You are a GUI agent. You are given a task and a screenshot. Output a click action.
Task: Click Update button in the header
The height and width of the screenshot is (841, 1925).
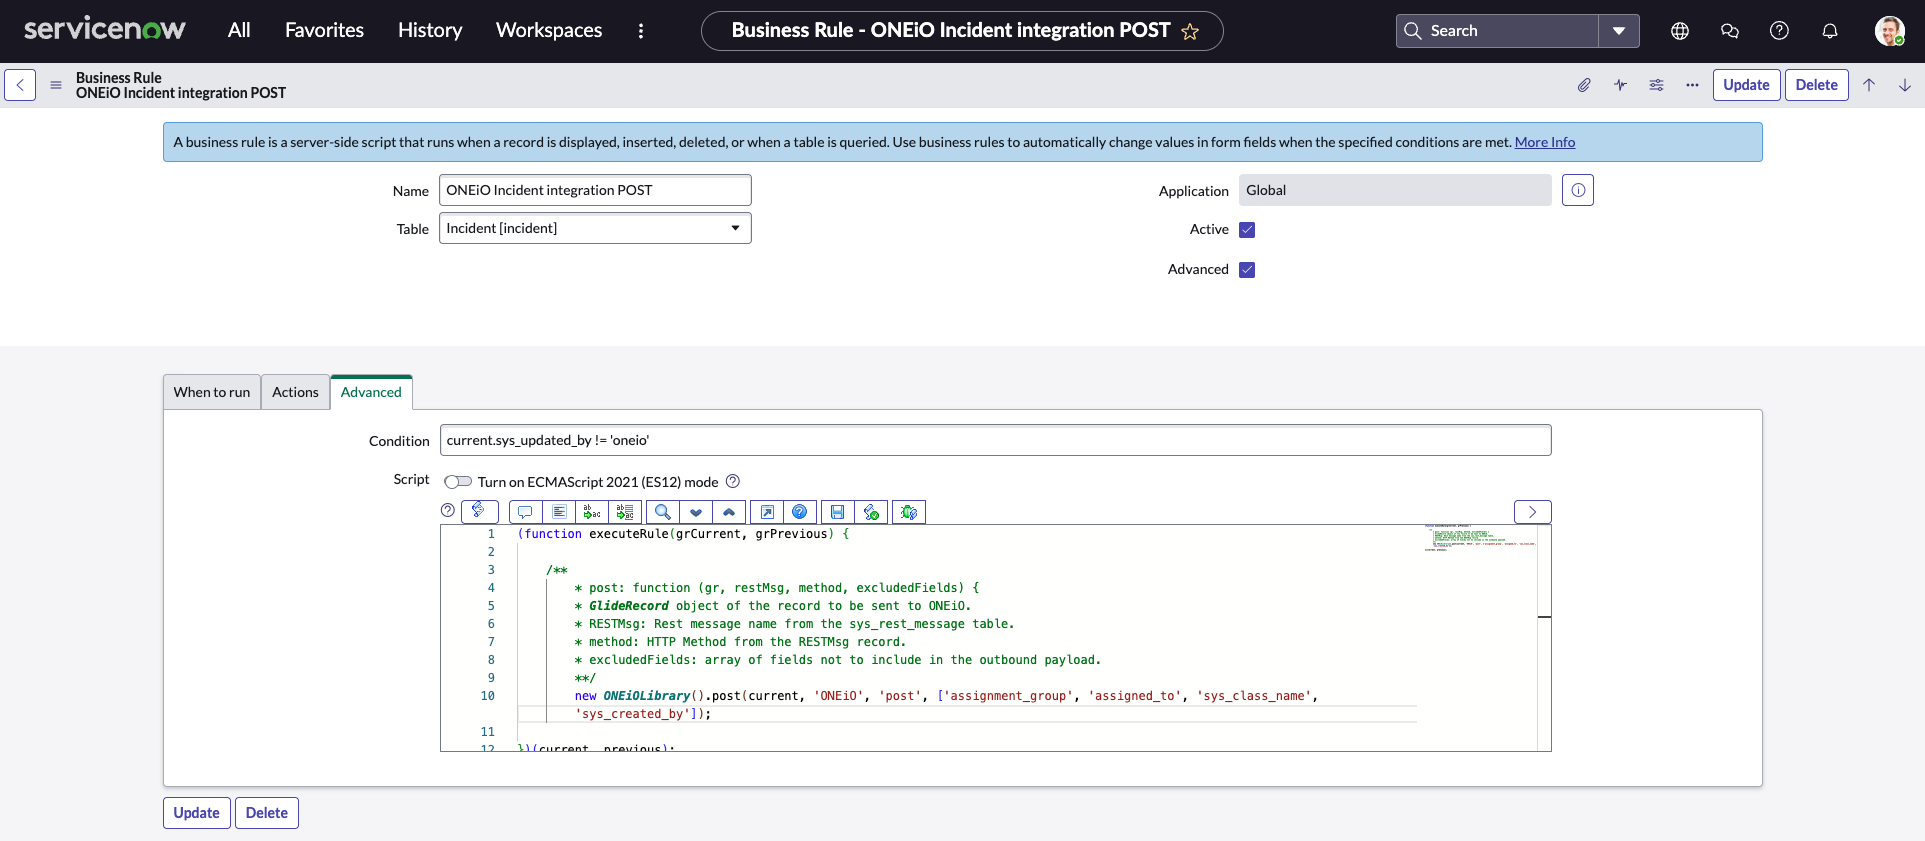(1746, 85)
